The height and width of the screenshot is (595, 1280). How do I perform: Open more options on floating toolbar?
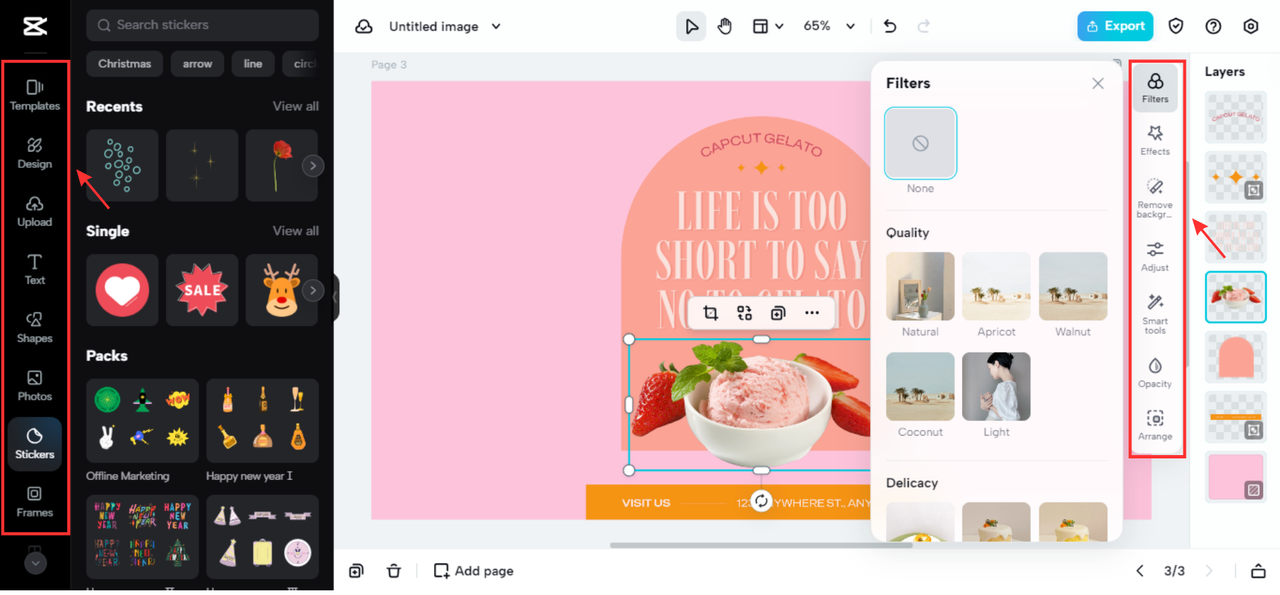812,313
